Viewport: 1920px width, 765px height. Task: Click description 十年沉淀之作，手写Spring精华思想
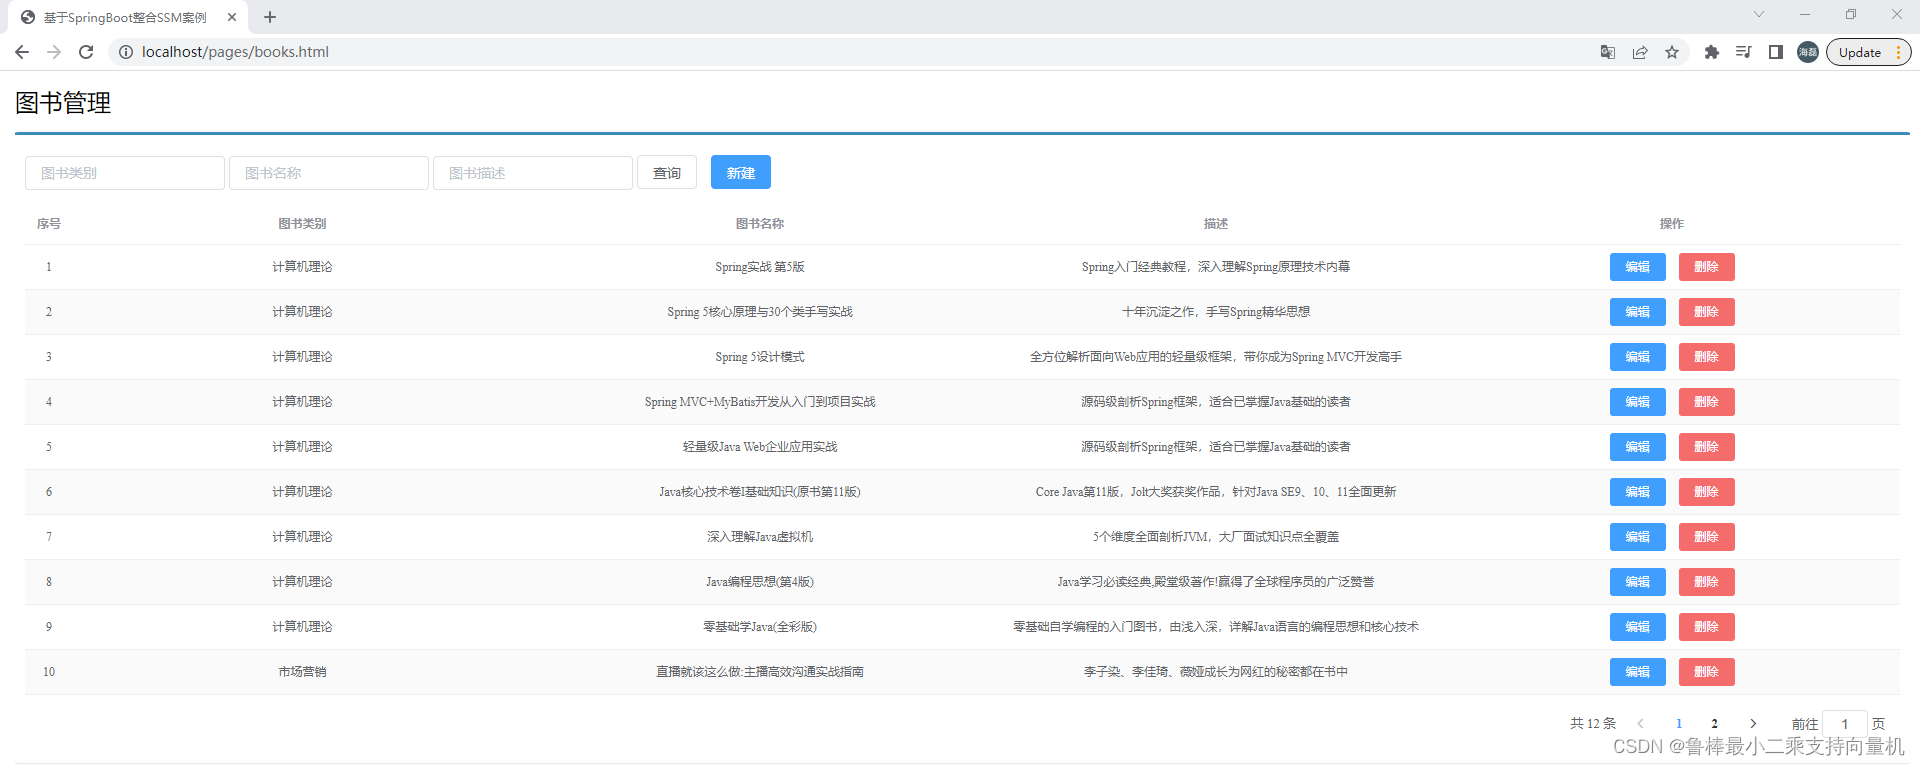coord(1216,312)
